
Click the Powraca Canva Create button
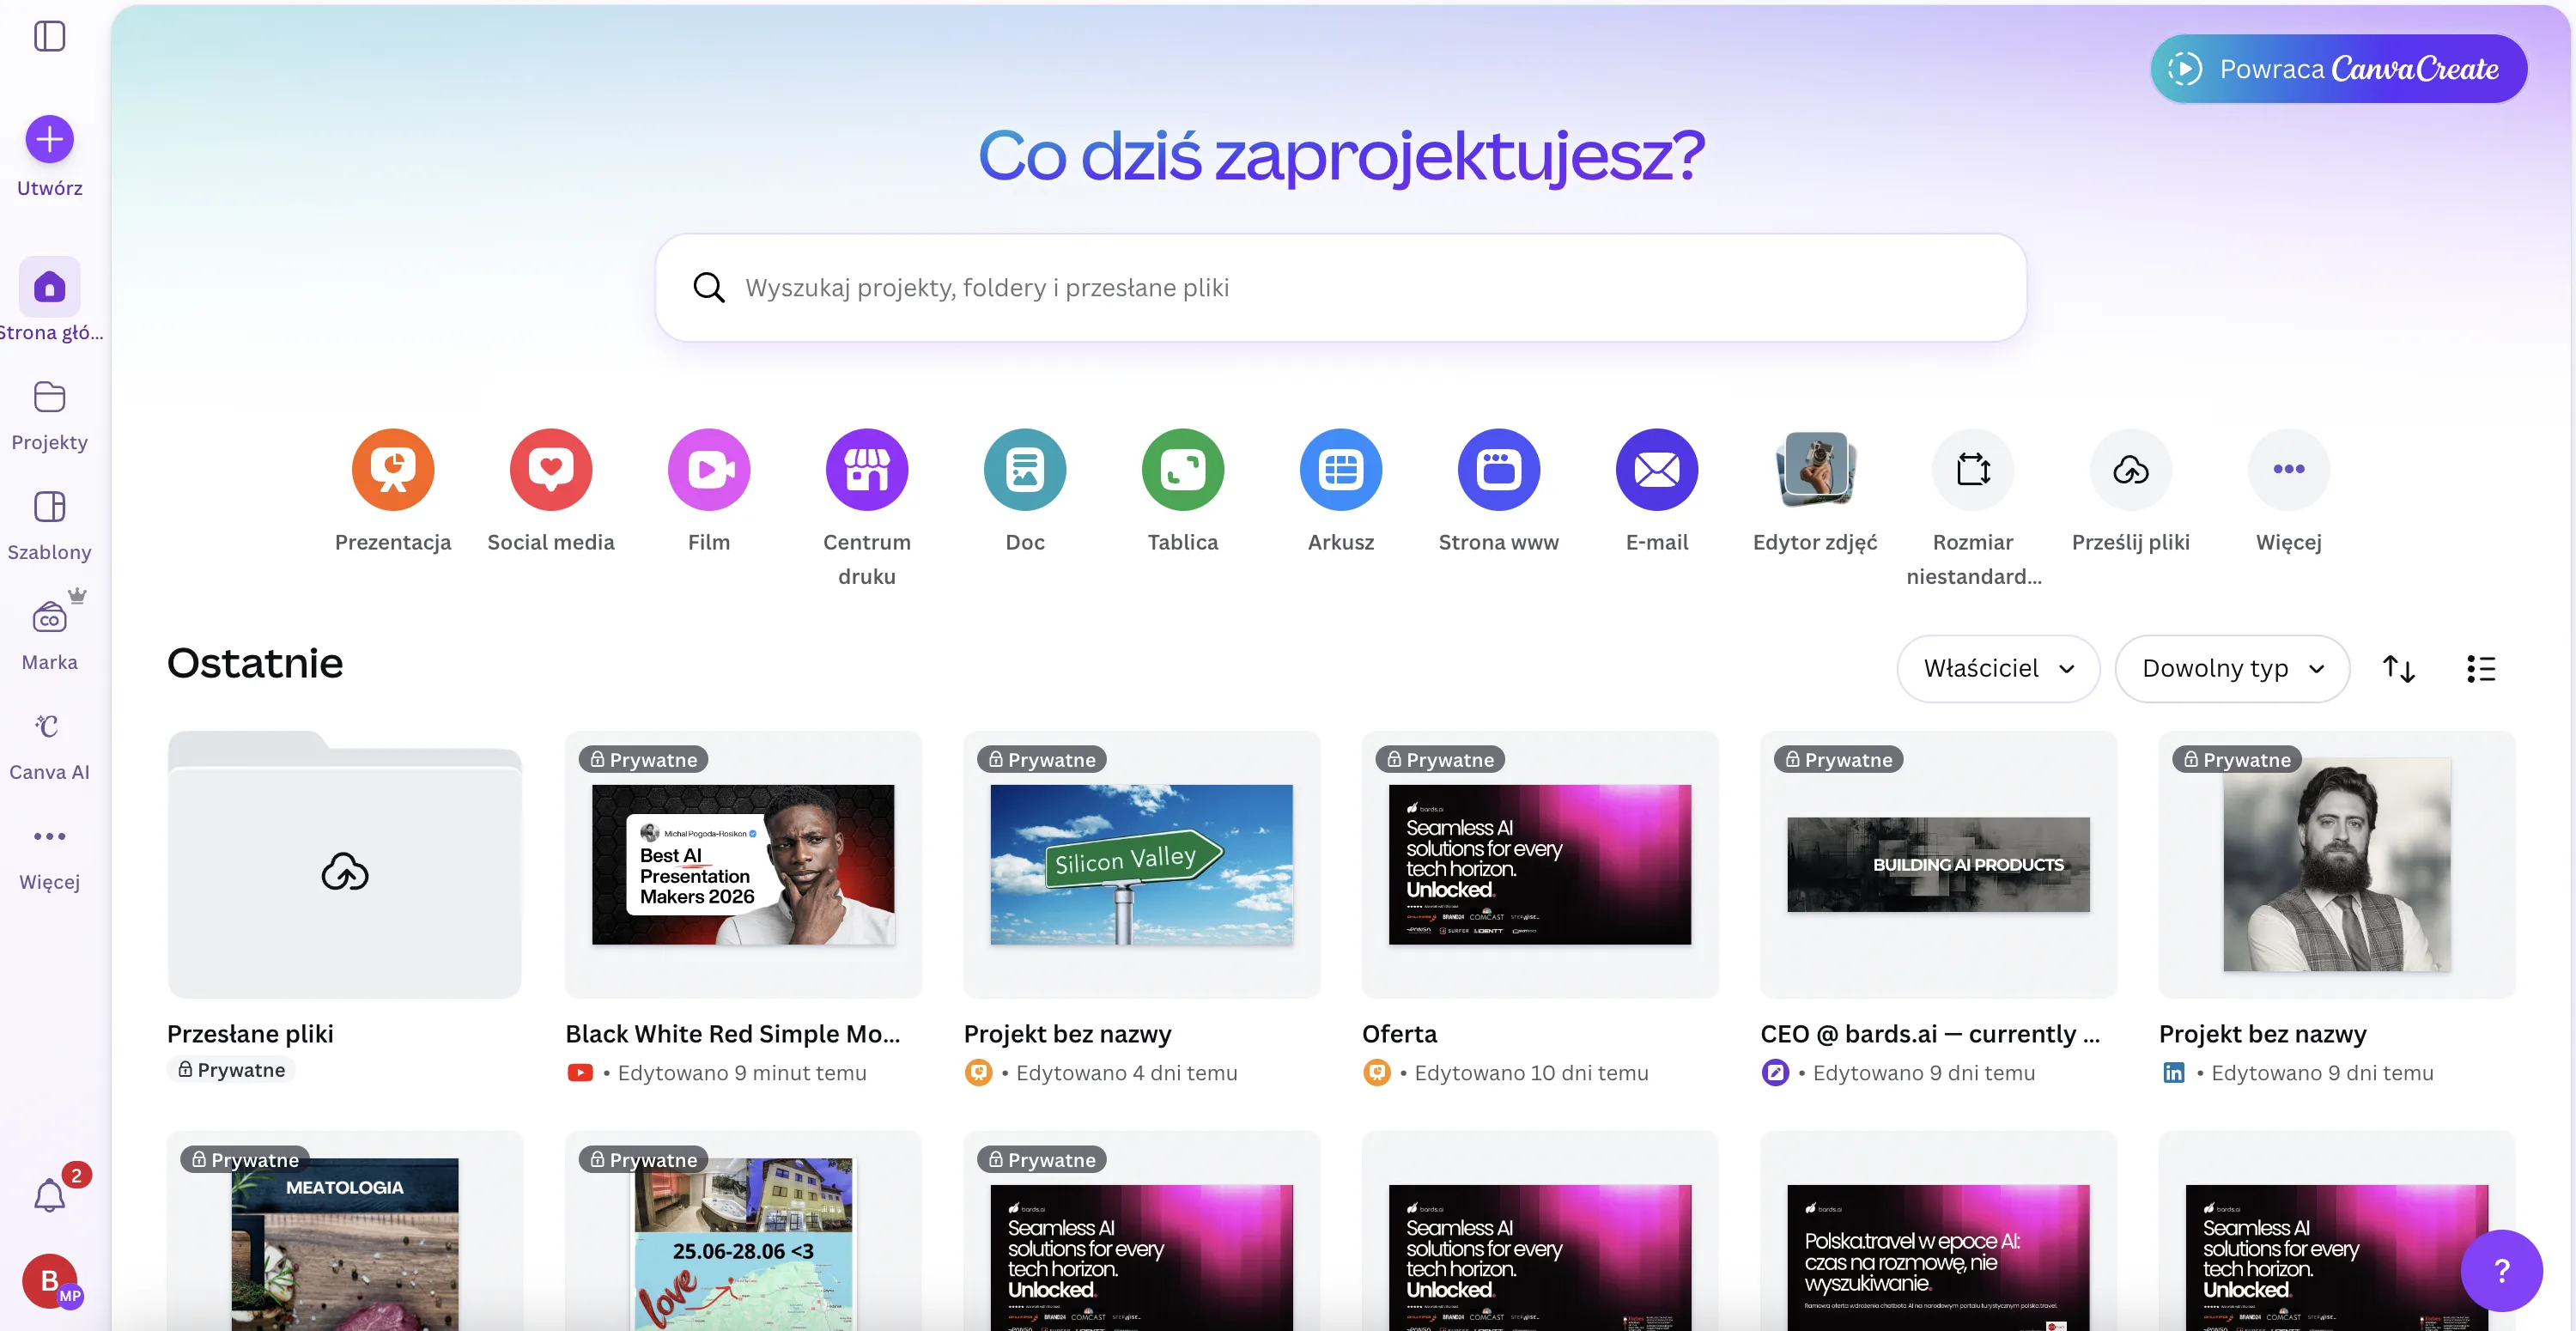coord(2338,69)
